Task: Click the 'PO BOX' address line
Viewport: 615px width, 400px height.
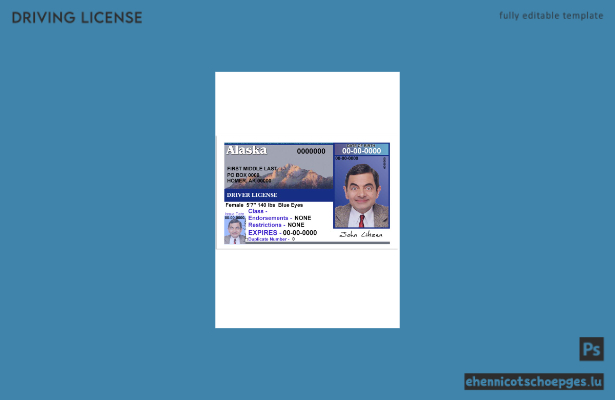Action: pos(243,175)
